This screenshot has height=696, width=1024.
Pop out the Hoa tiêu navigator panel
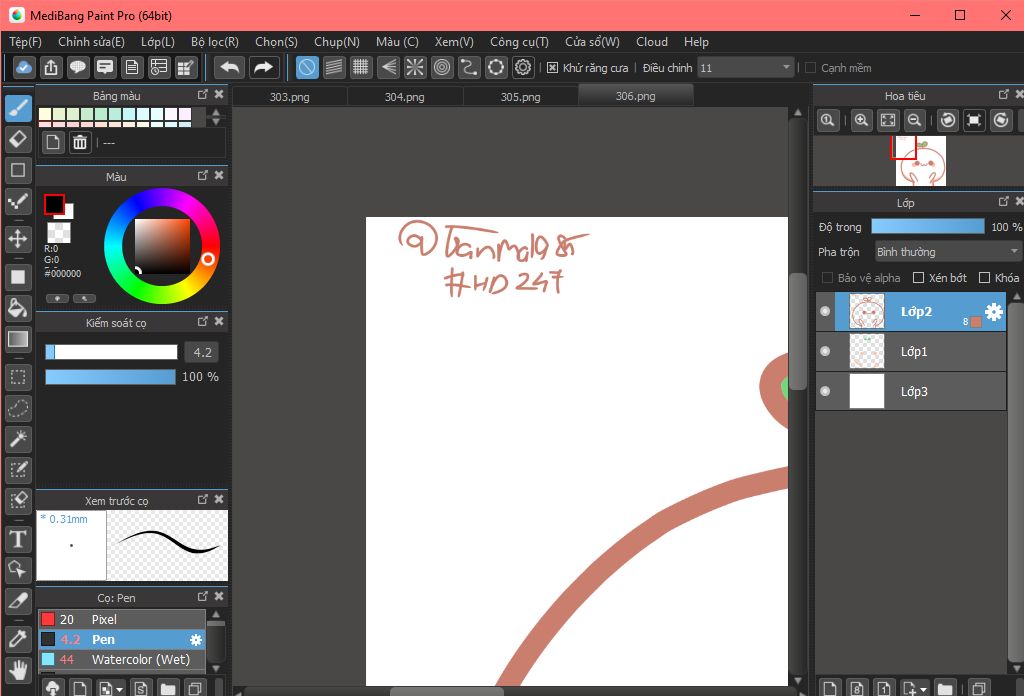click(1004, 95)
